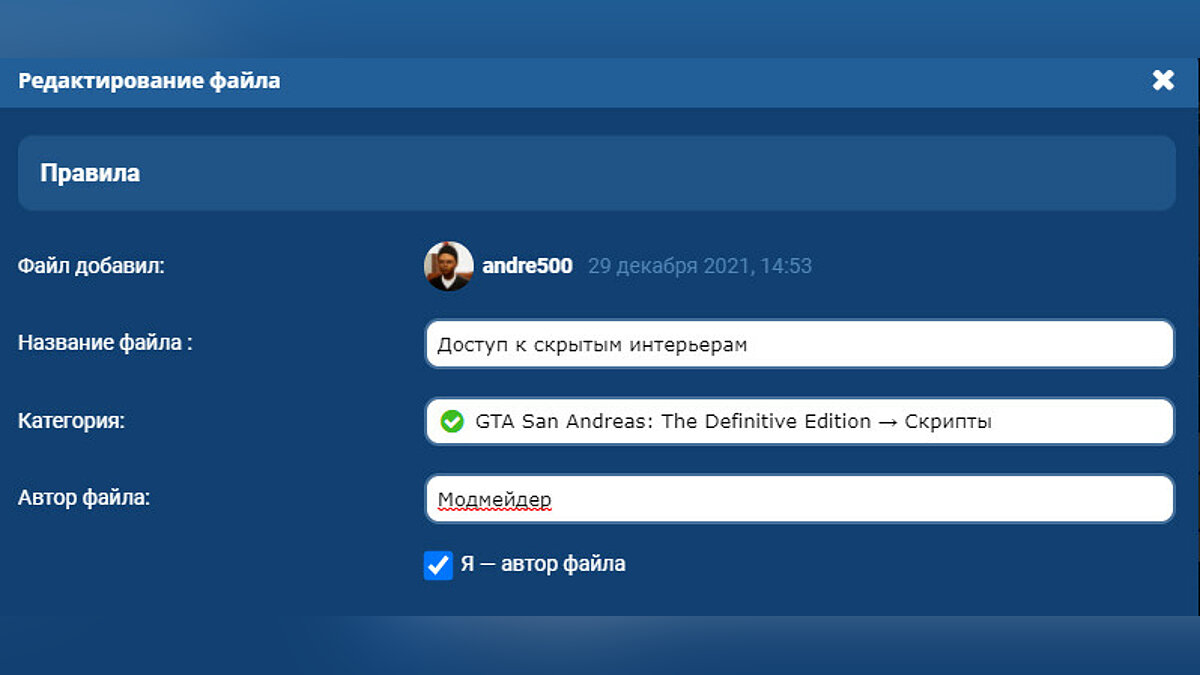The image size is (1200, 675).
Task: Click GTA San Andreas text in category field
Action: click(x=562, y=421)
